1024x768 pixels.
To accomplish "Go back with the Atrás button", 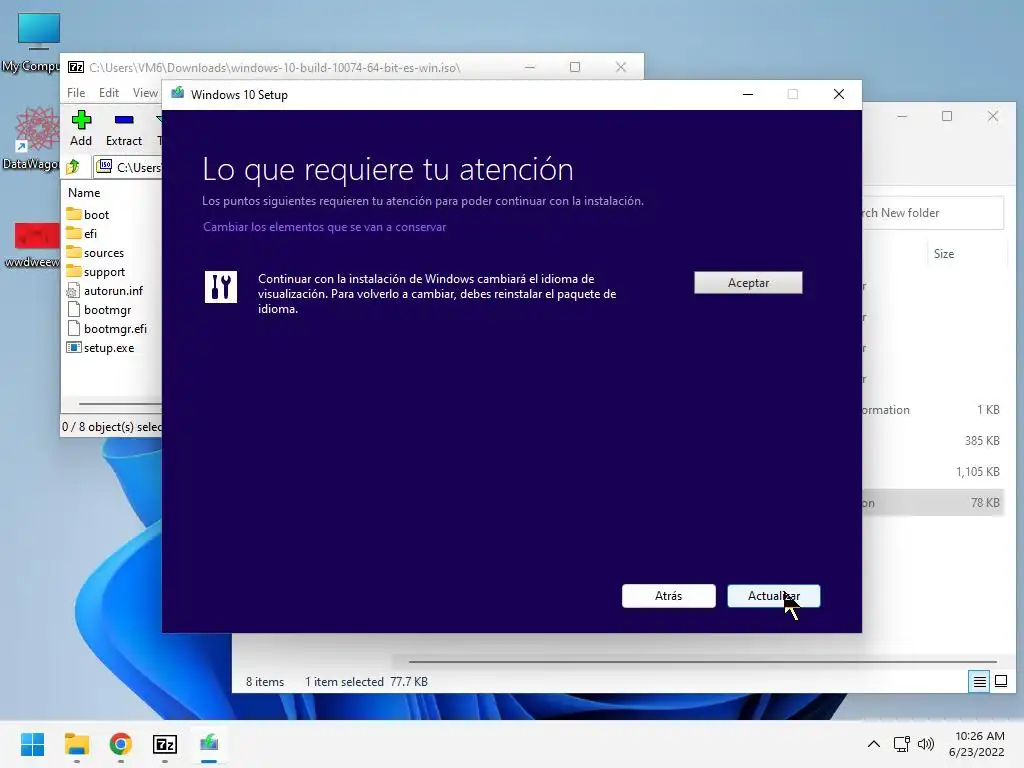I will click(x=668, y=596).
